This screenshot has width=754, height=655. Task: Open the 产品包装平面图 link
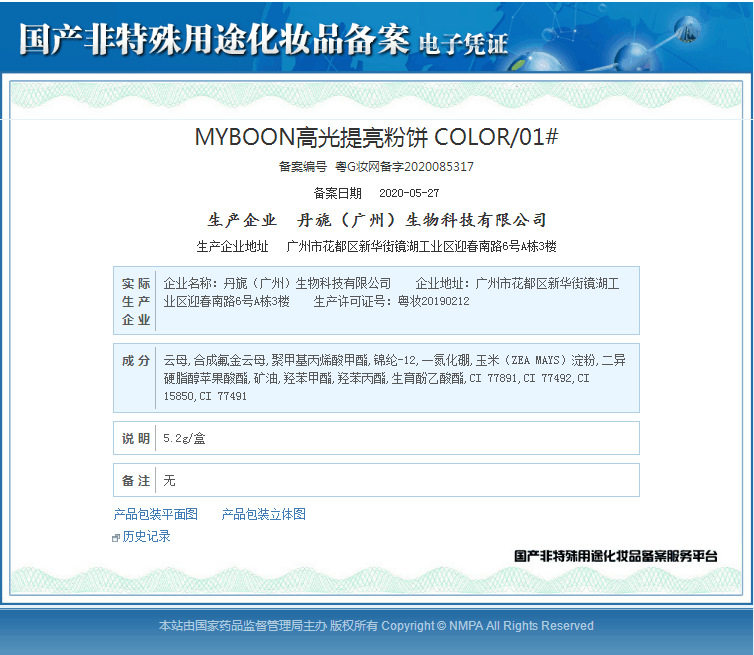click(x=155, y=514)
